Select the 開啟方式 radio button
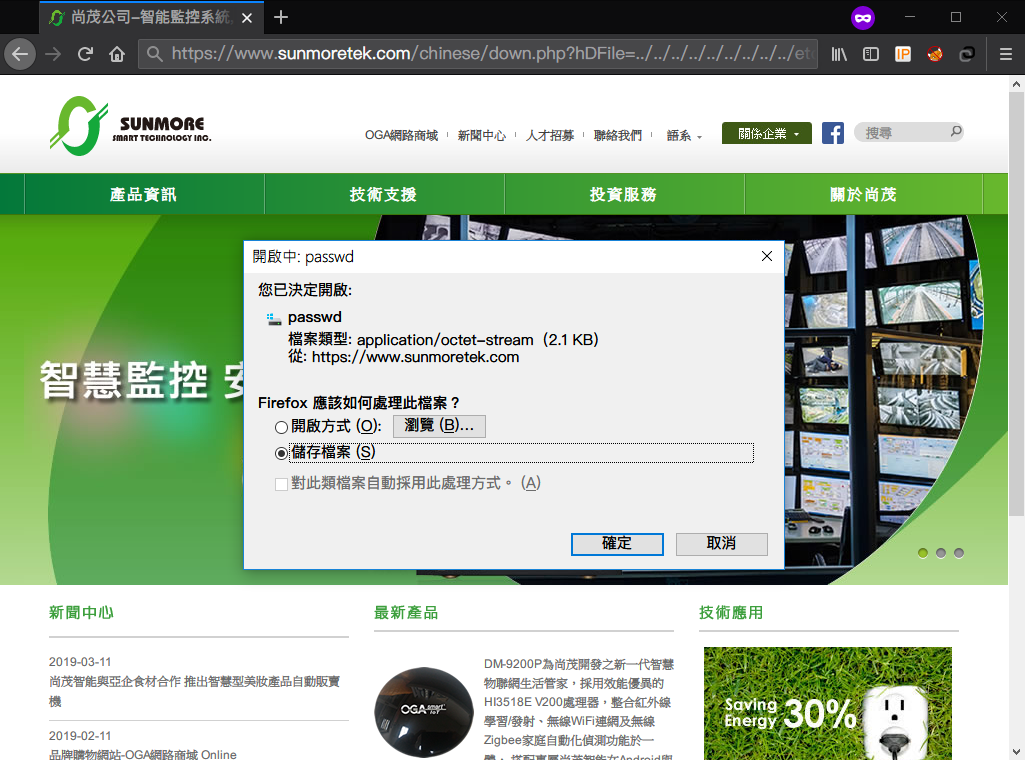This screenshot has width=1025, height=760. (281, 427)
